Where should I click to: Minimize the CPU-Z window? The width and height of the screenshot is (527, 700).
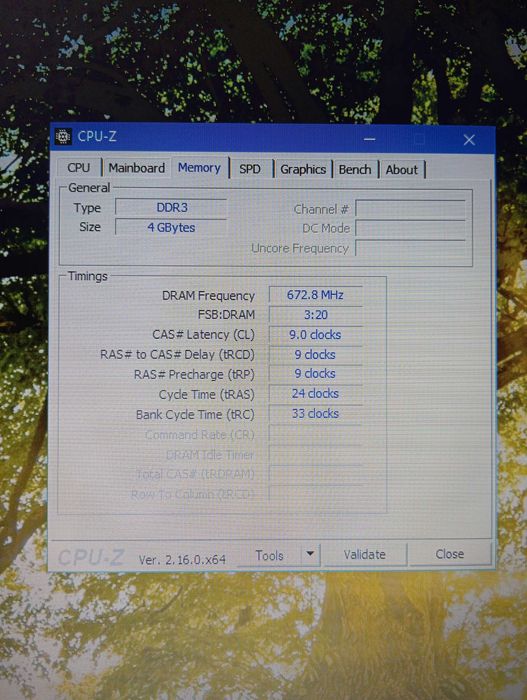(369, 140)
